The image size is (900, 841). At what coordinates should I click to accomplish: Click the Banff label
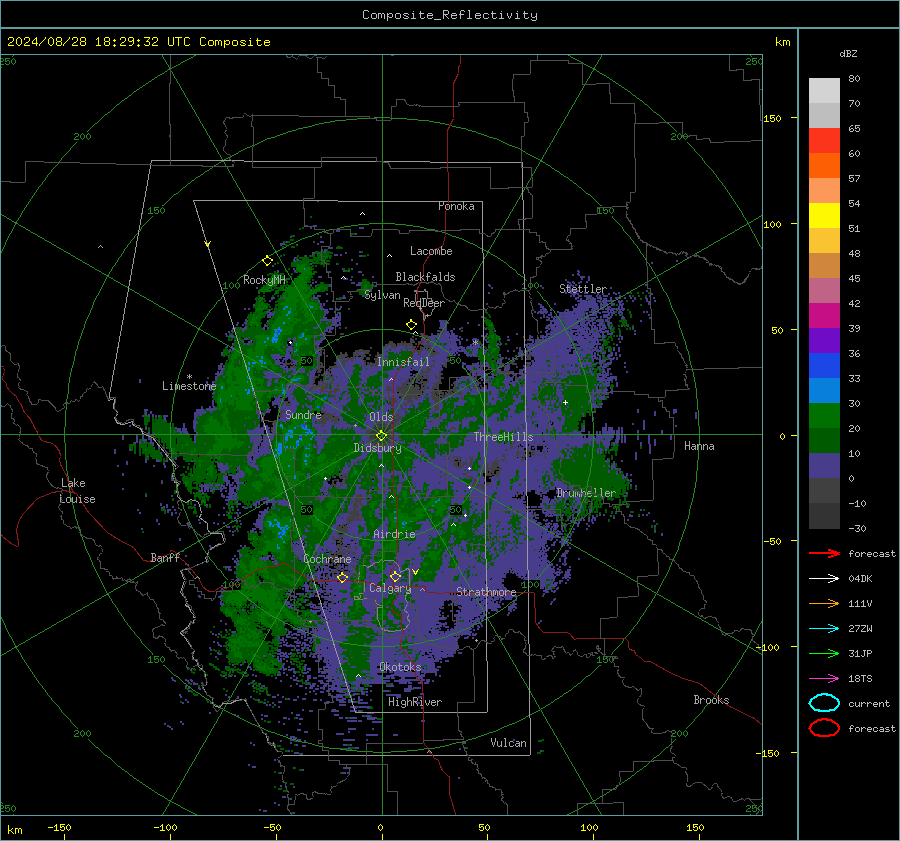tap(165, 557)
